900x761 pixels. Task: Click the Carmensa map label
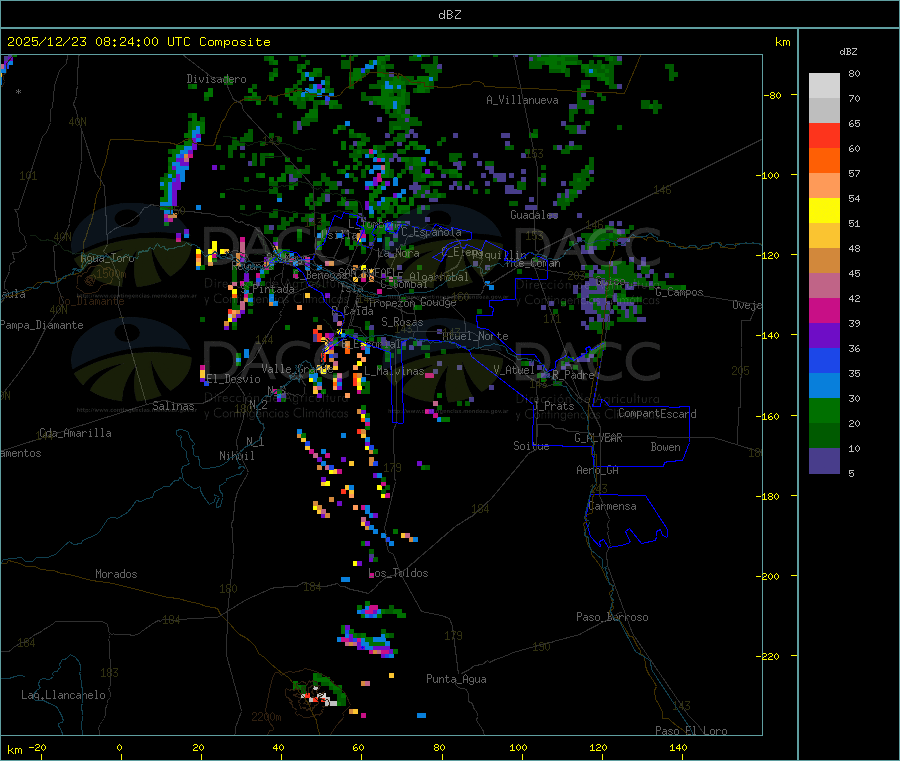point(612,506)
